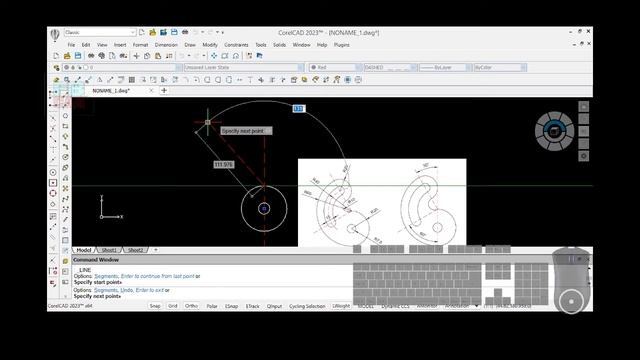Add a new drawing tab with plus button
Viewport: 640px width, 360px height.
164,91
